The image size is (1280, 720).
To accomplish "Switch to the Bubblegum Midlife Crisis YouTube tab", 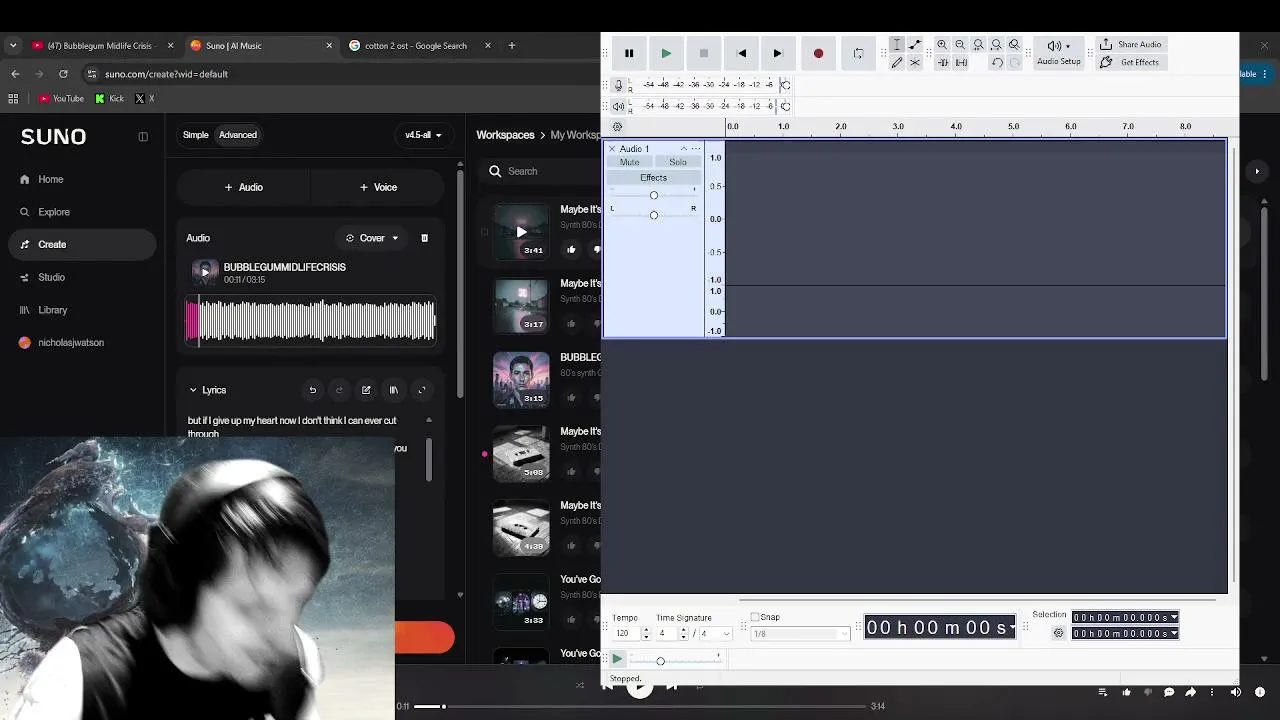I will click(x=103, y=45).
